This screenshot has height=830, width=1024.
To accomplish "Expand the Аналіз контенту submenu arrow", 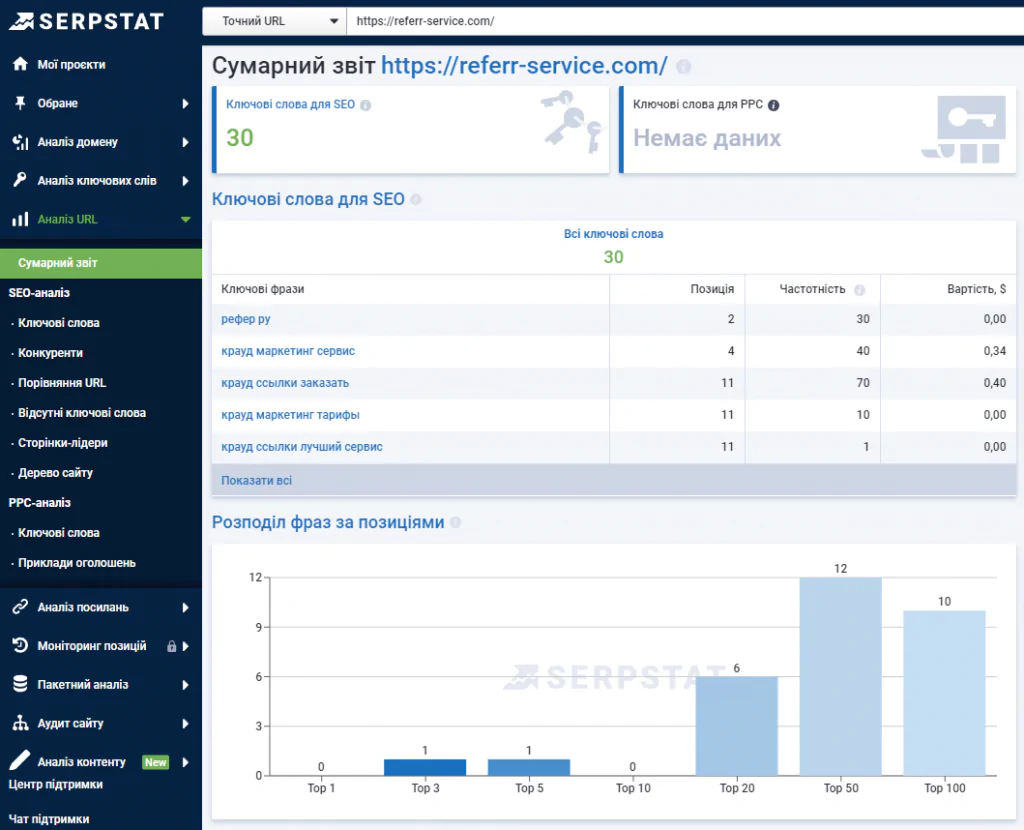I will click(x=185, y=762).
